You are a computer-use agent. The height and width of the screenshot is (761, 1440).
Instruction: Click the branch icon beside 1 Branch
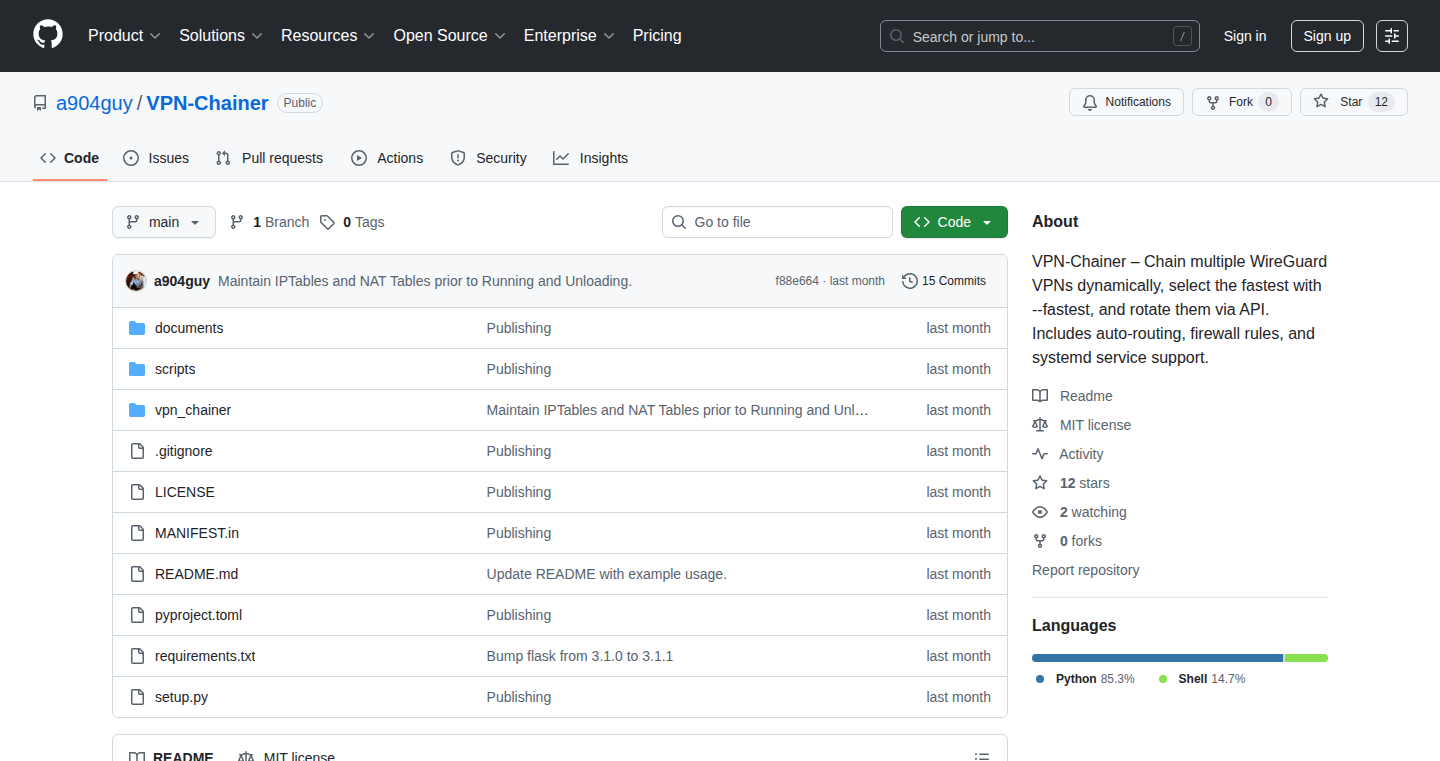(x=237, y=222)
